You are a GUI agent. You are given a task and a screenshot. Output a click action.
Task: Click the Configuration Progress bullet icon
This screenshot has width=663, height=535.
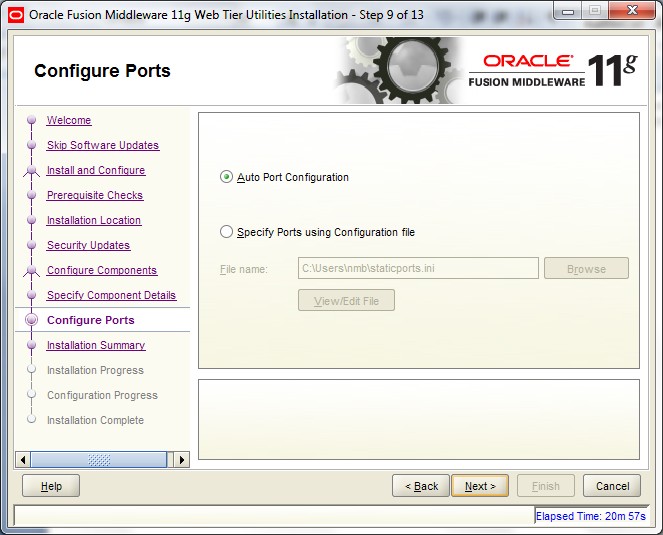tap(31, 394)
